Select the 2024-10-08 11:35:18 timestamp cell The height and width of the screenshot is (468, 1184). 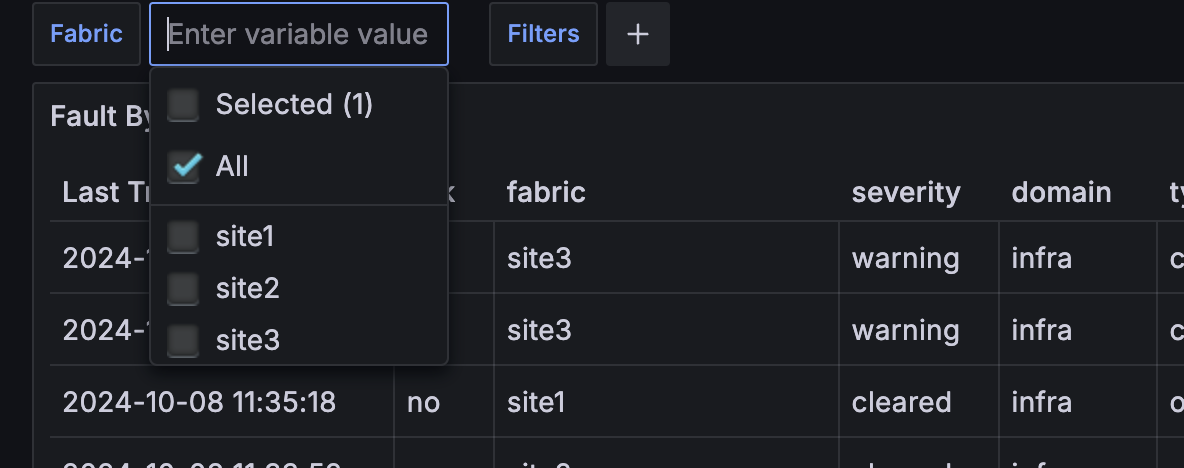[x=199, y=402]
